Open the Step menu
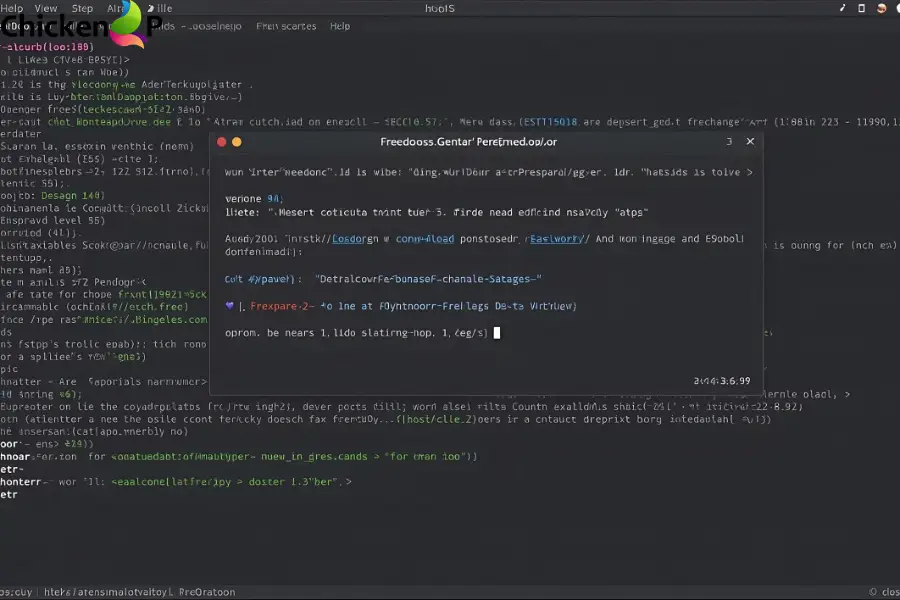 click(x=82, y=8)
